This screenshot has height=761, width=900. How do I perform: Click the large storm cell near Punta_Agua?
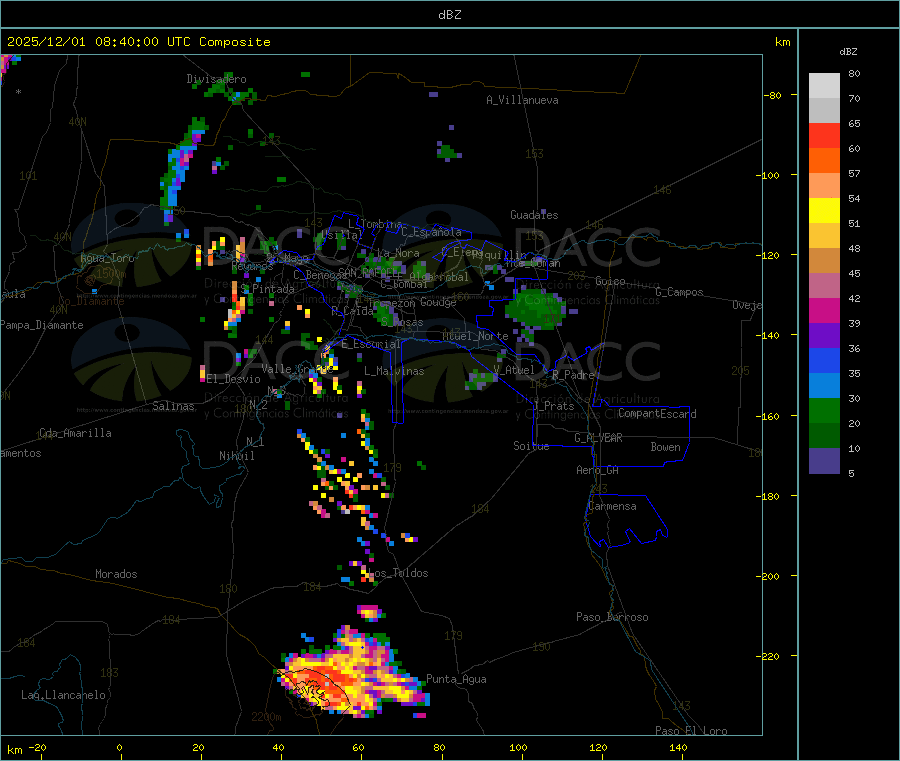click(x=354, y=673)
